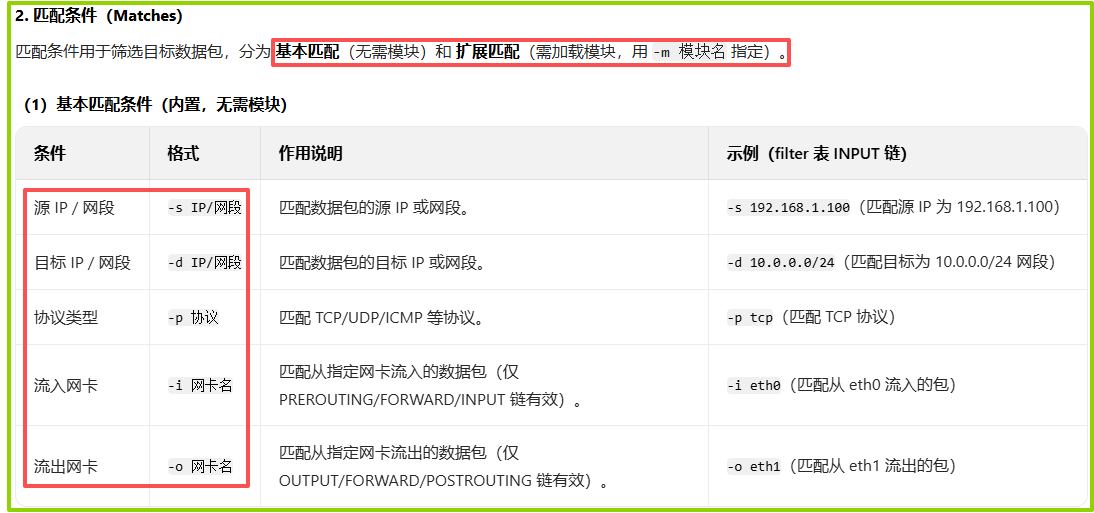
Task: Click the '-s IP/网段' format code
Action: click(x=204, y=207)
